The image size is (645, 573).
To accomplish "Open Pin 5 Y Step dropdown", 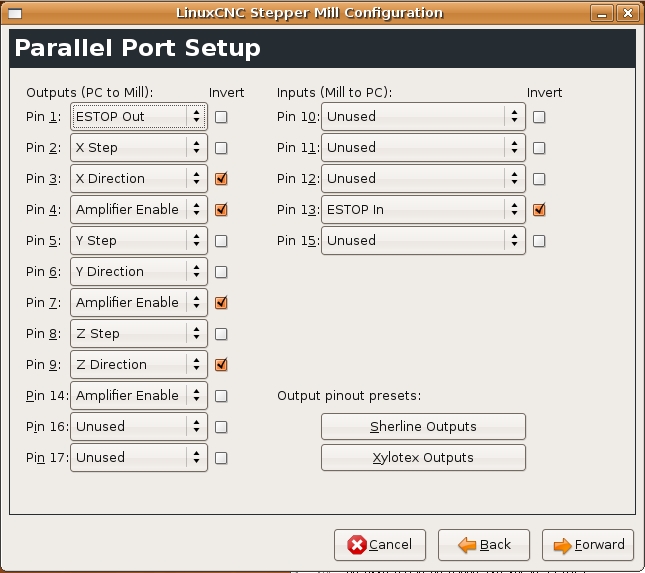I will [x=139, y=241].
